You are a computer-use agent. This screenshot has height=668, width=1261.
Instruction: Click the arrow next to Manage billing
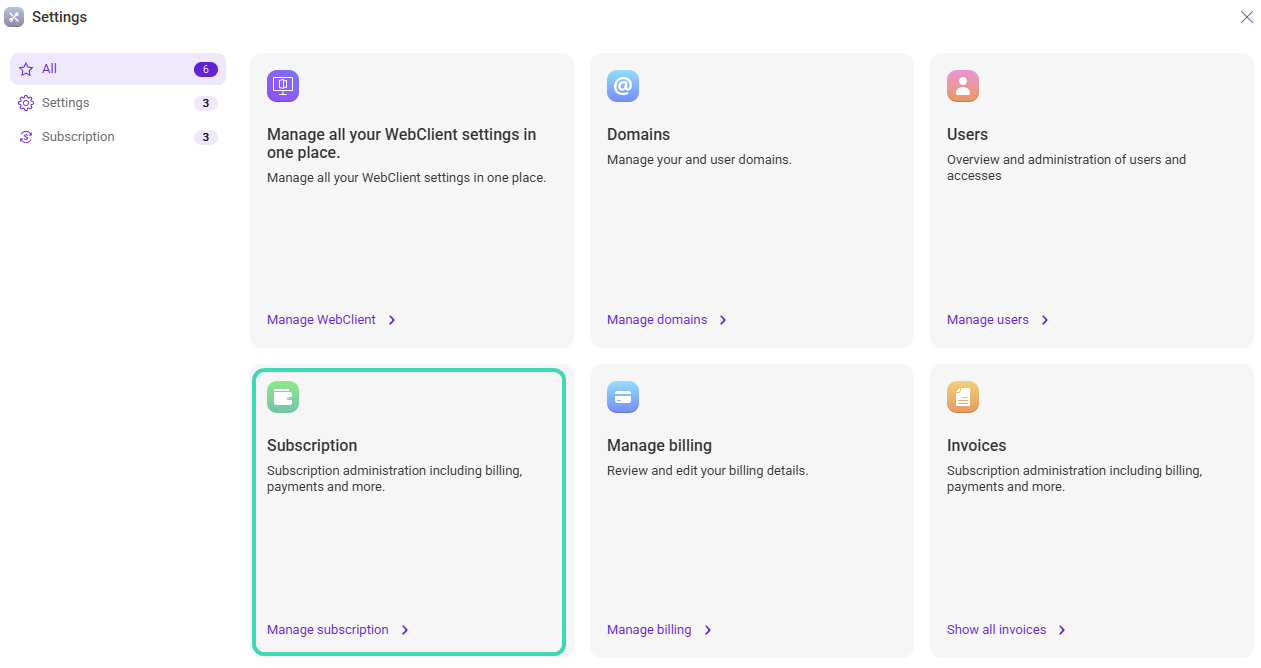708,630
